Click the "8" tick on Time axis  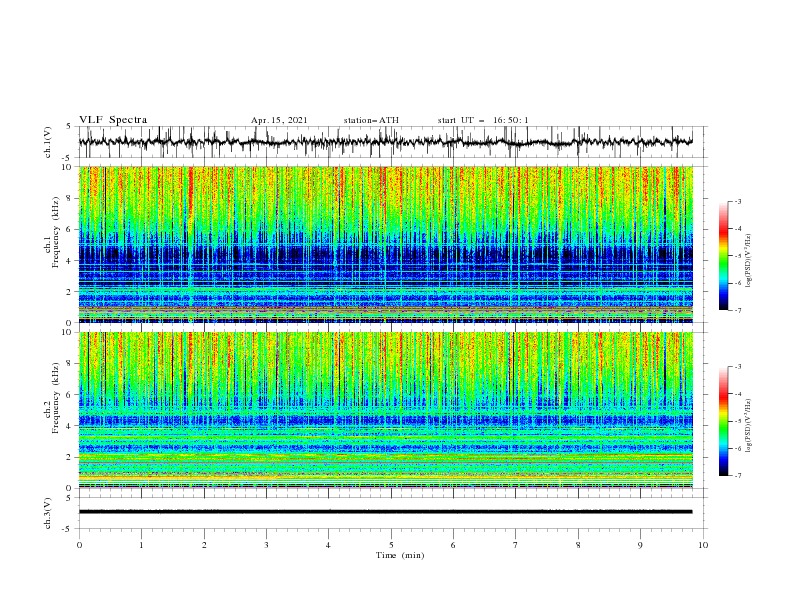tap(578, 545)
